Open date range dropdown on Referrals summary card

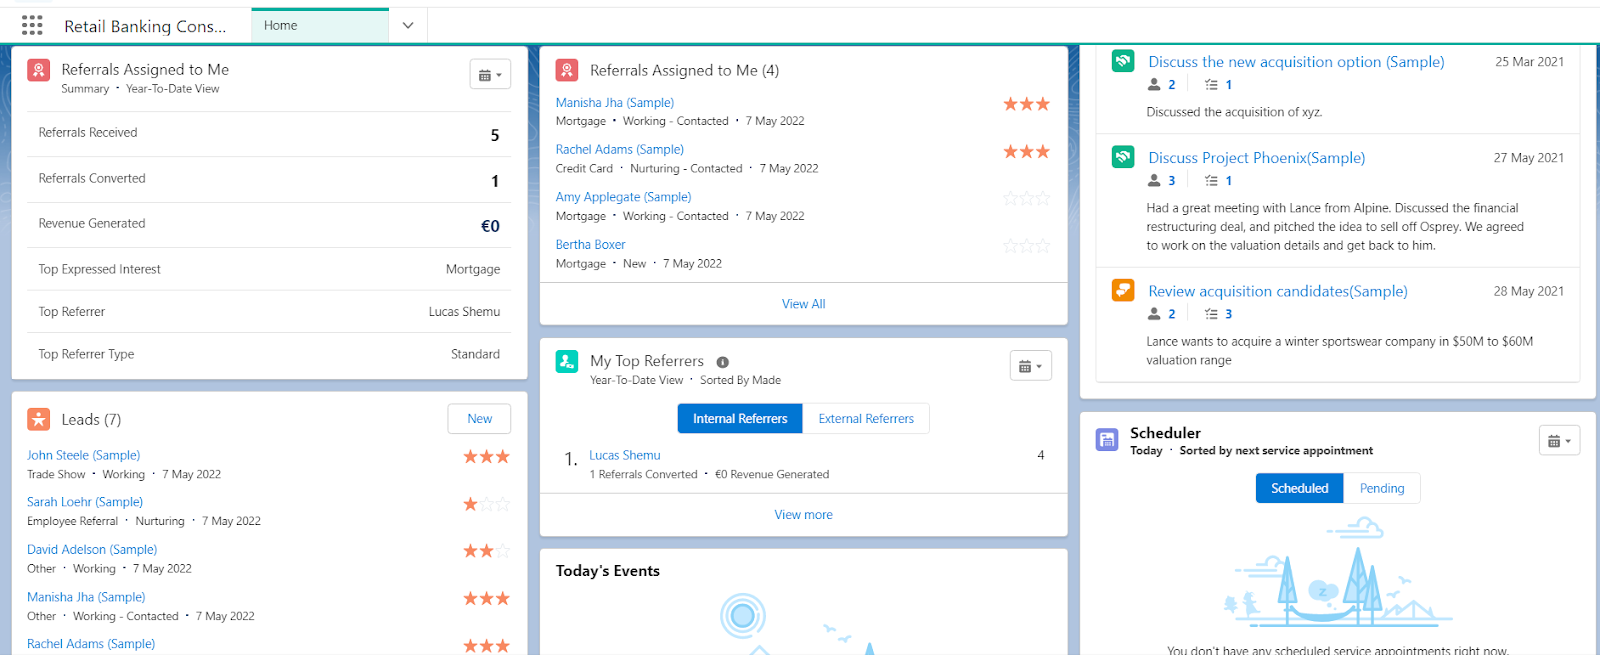(x=490, y=75)
